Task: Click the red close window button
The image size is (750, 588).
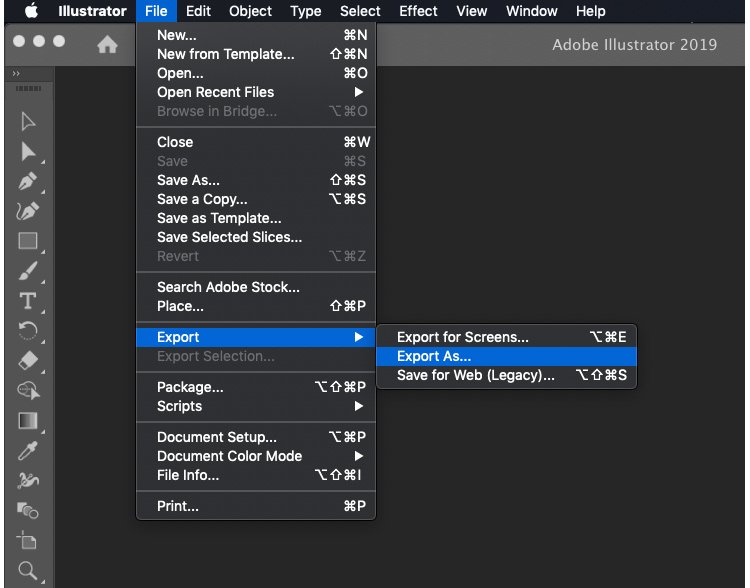Action: pos(19,41)
